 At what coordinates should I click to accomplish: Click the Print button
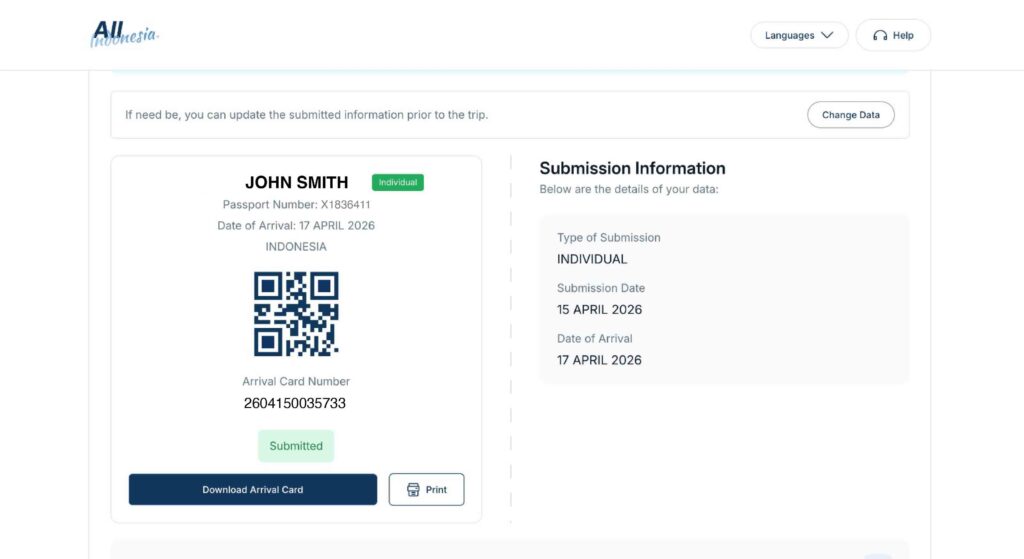(426, 489)
